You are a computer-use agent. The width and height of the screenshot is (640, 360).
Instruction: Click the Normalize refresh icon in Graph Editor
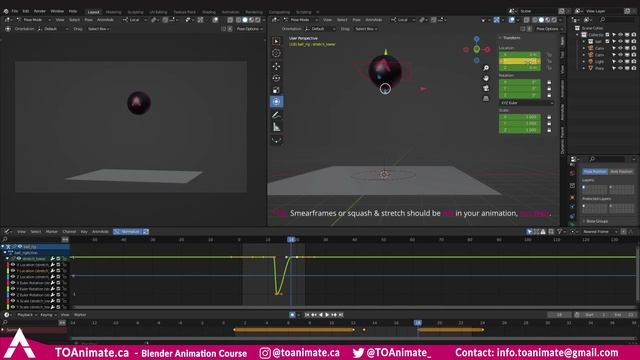pos(146,232)
